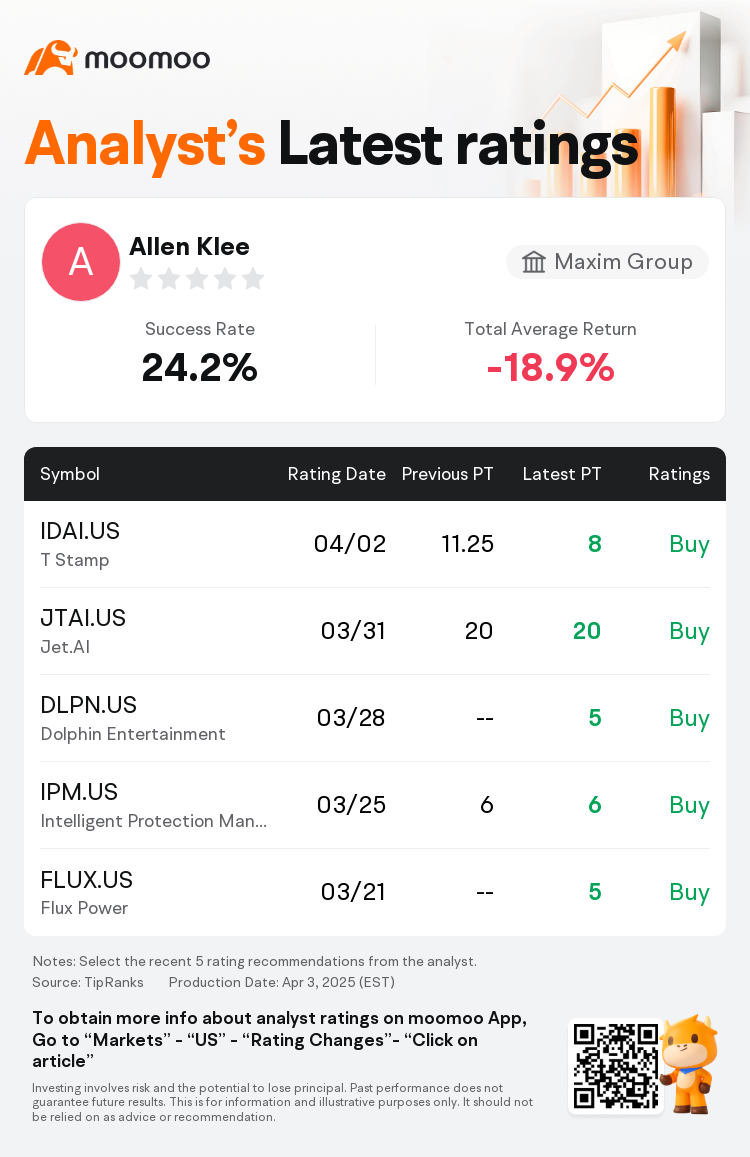This screenshot has height=1157, width=750.
Task: Click the moomoo bull logo icon
Action: coord(51,58)
